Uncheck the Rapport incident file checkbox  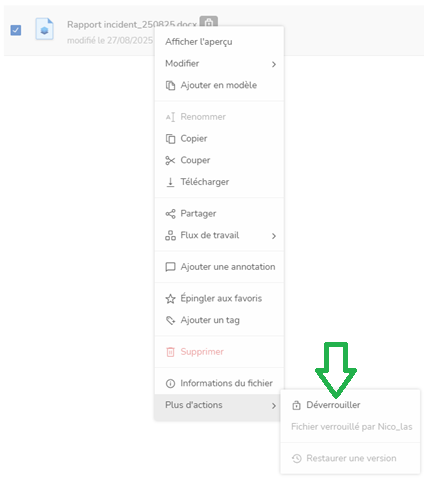click(16, 30)
